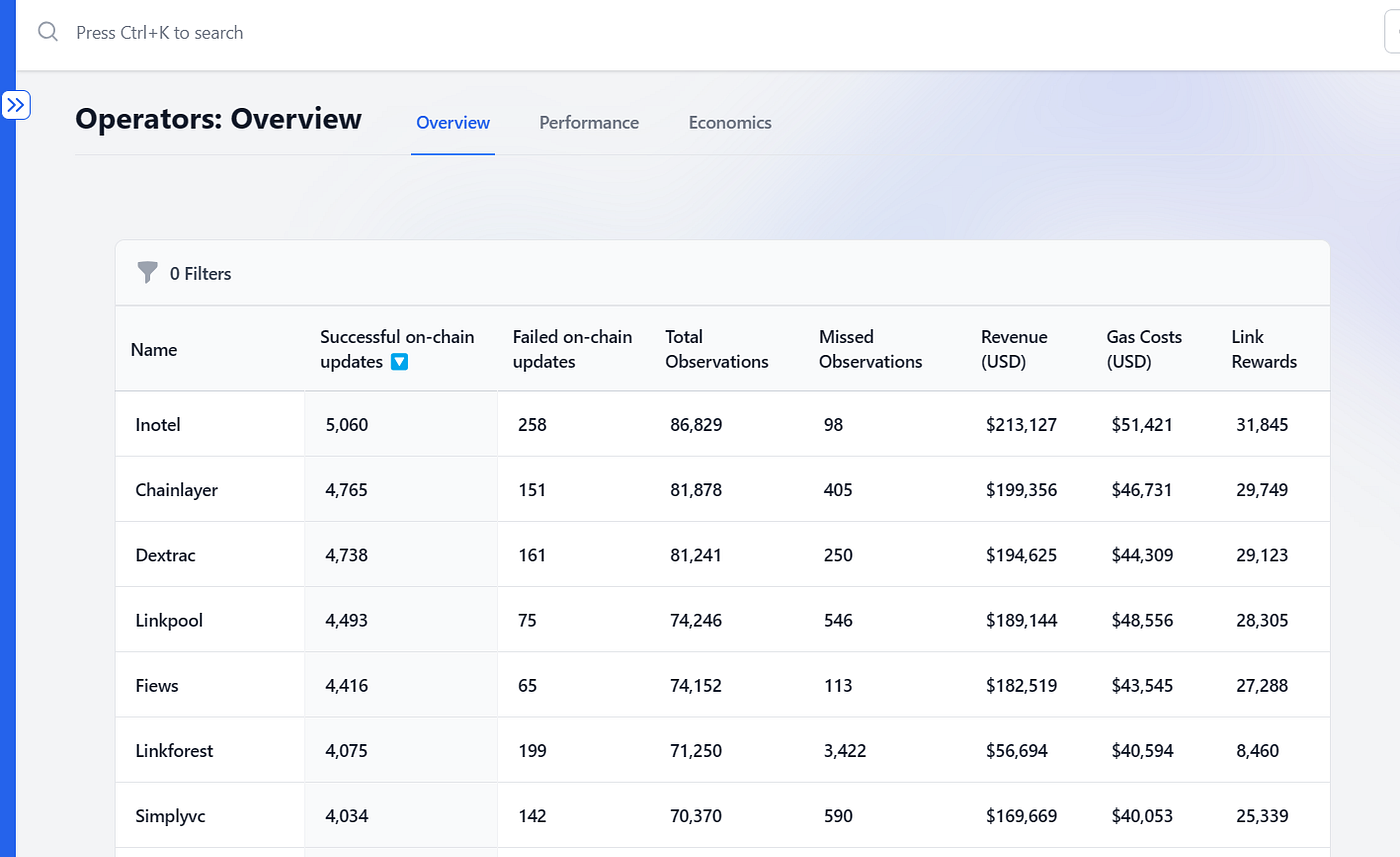
Task: Click Inotel's $213,127 revenue value
Action: click(1021, 425)
